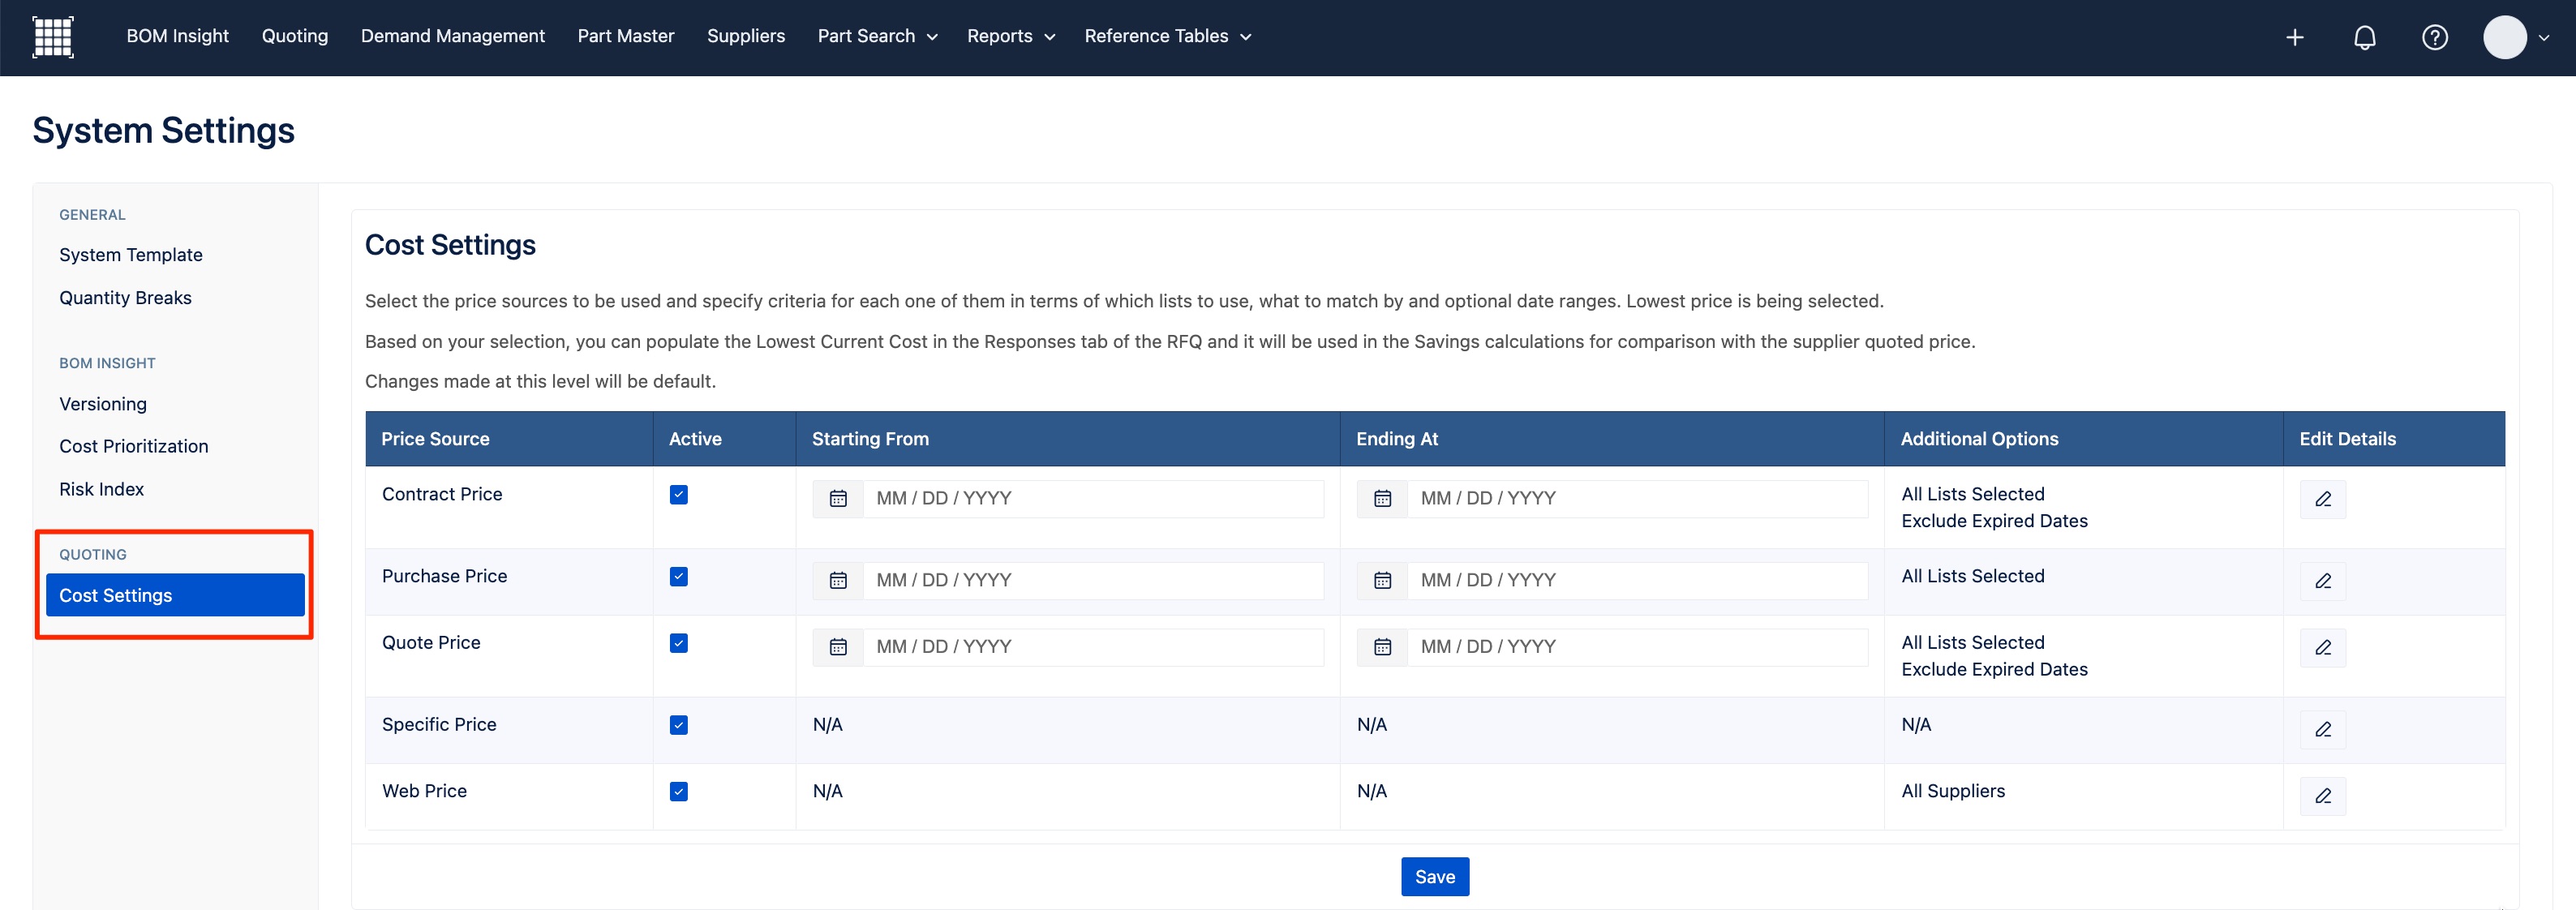Open calendar for Contract Price Starting From
2576x910 pixels.
(x=838, y=499)
